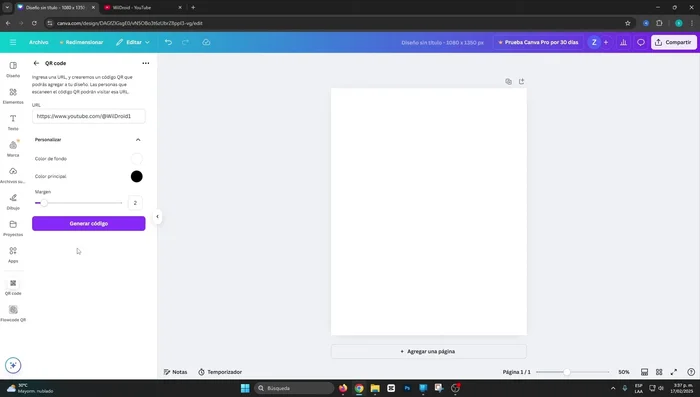Open the Diseño sidebar panel
700x397 pixels.
point(13,69)
